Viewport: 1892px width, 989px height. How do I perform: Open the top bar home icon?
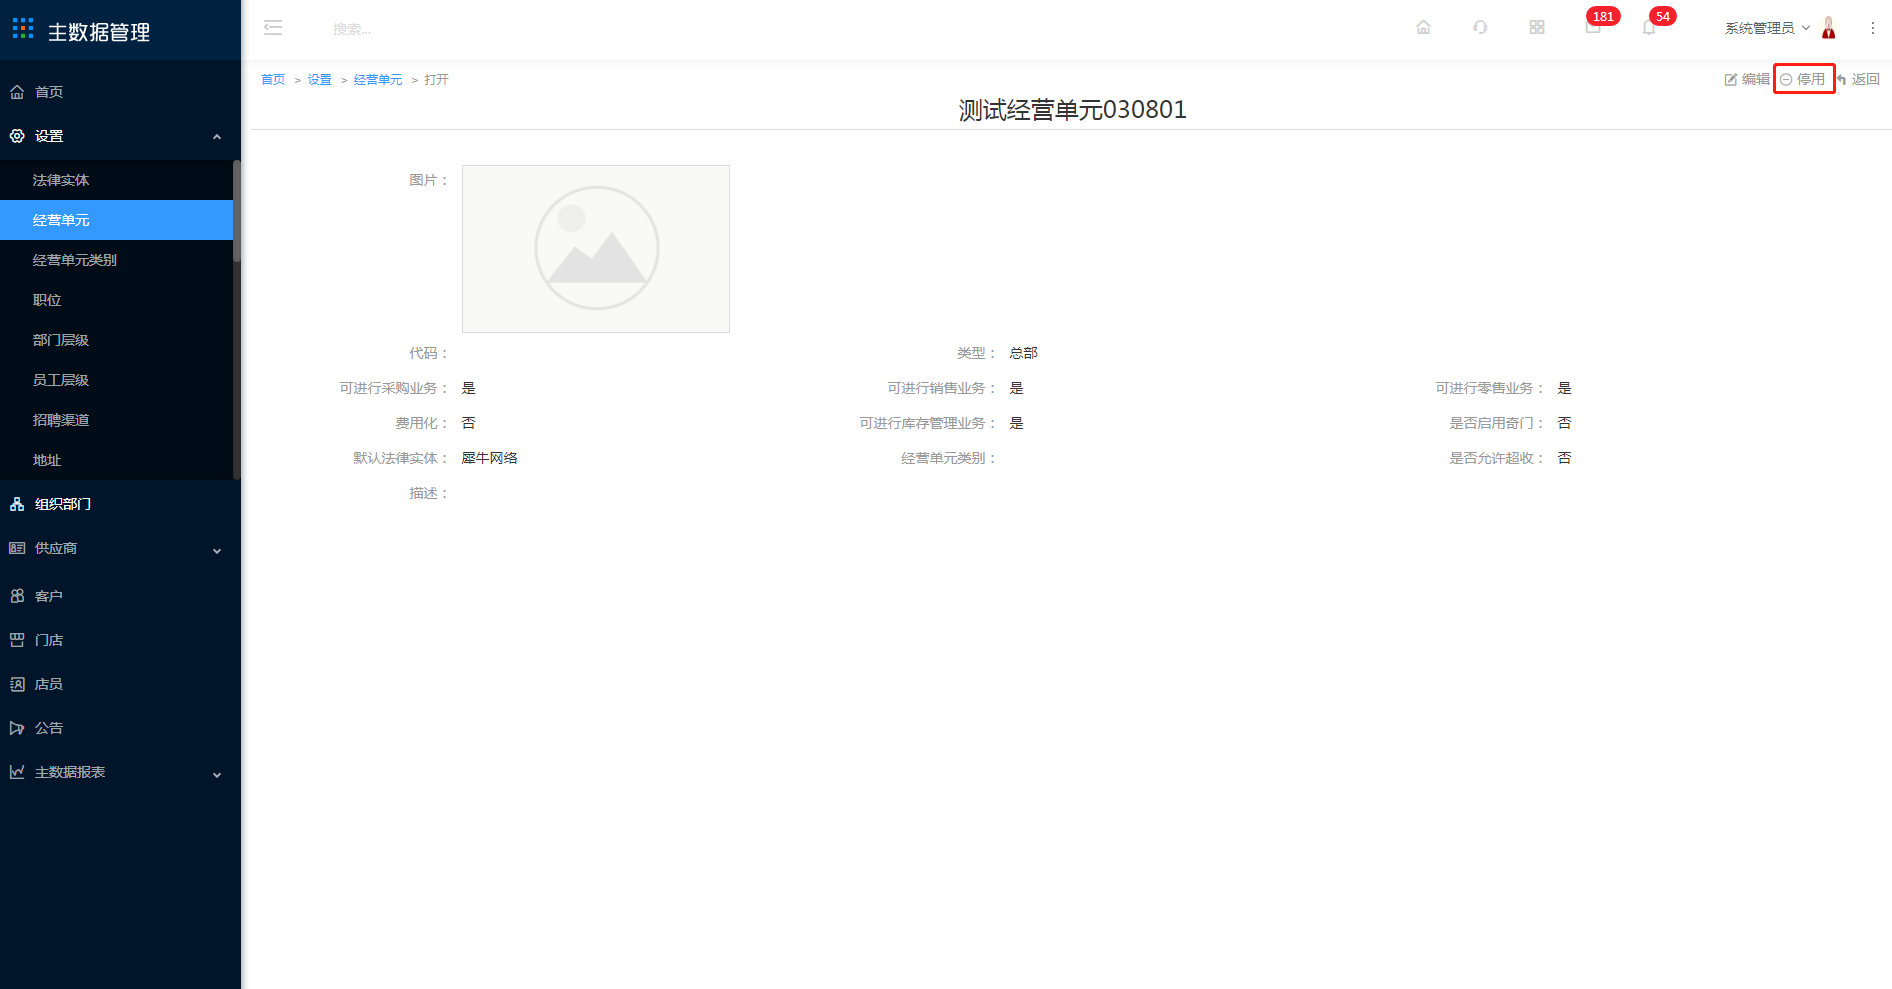(1423, 27)
